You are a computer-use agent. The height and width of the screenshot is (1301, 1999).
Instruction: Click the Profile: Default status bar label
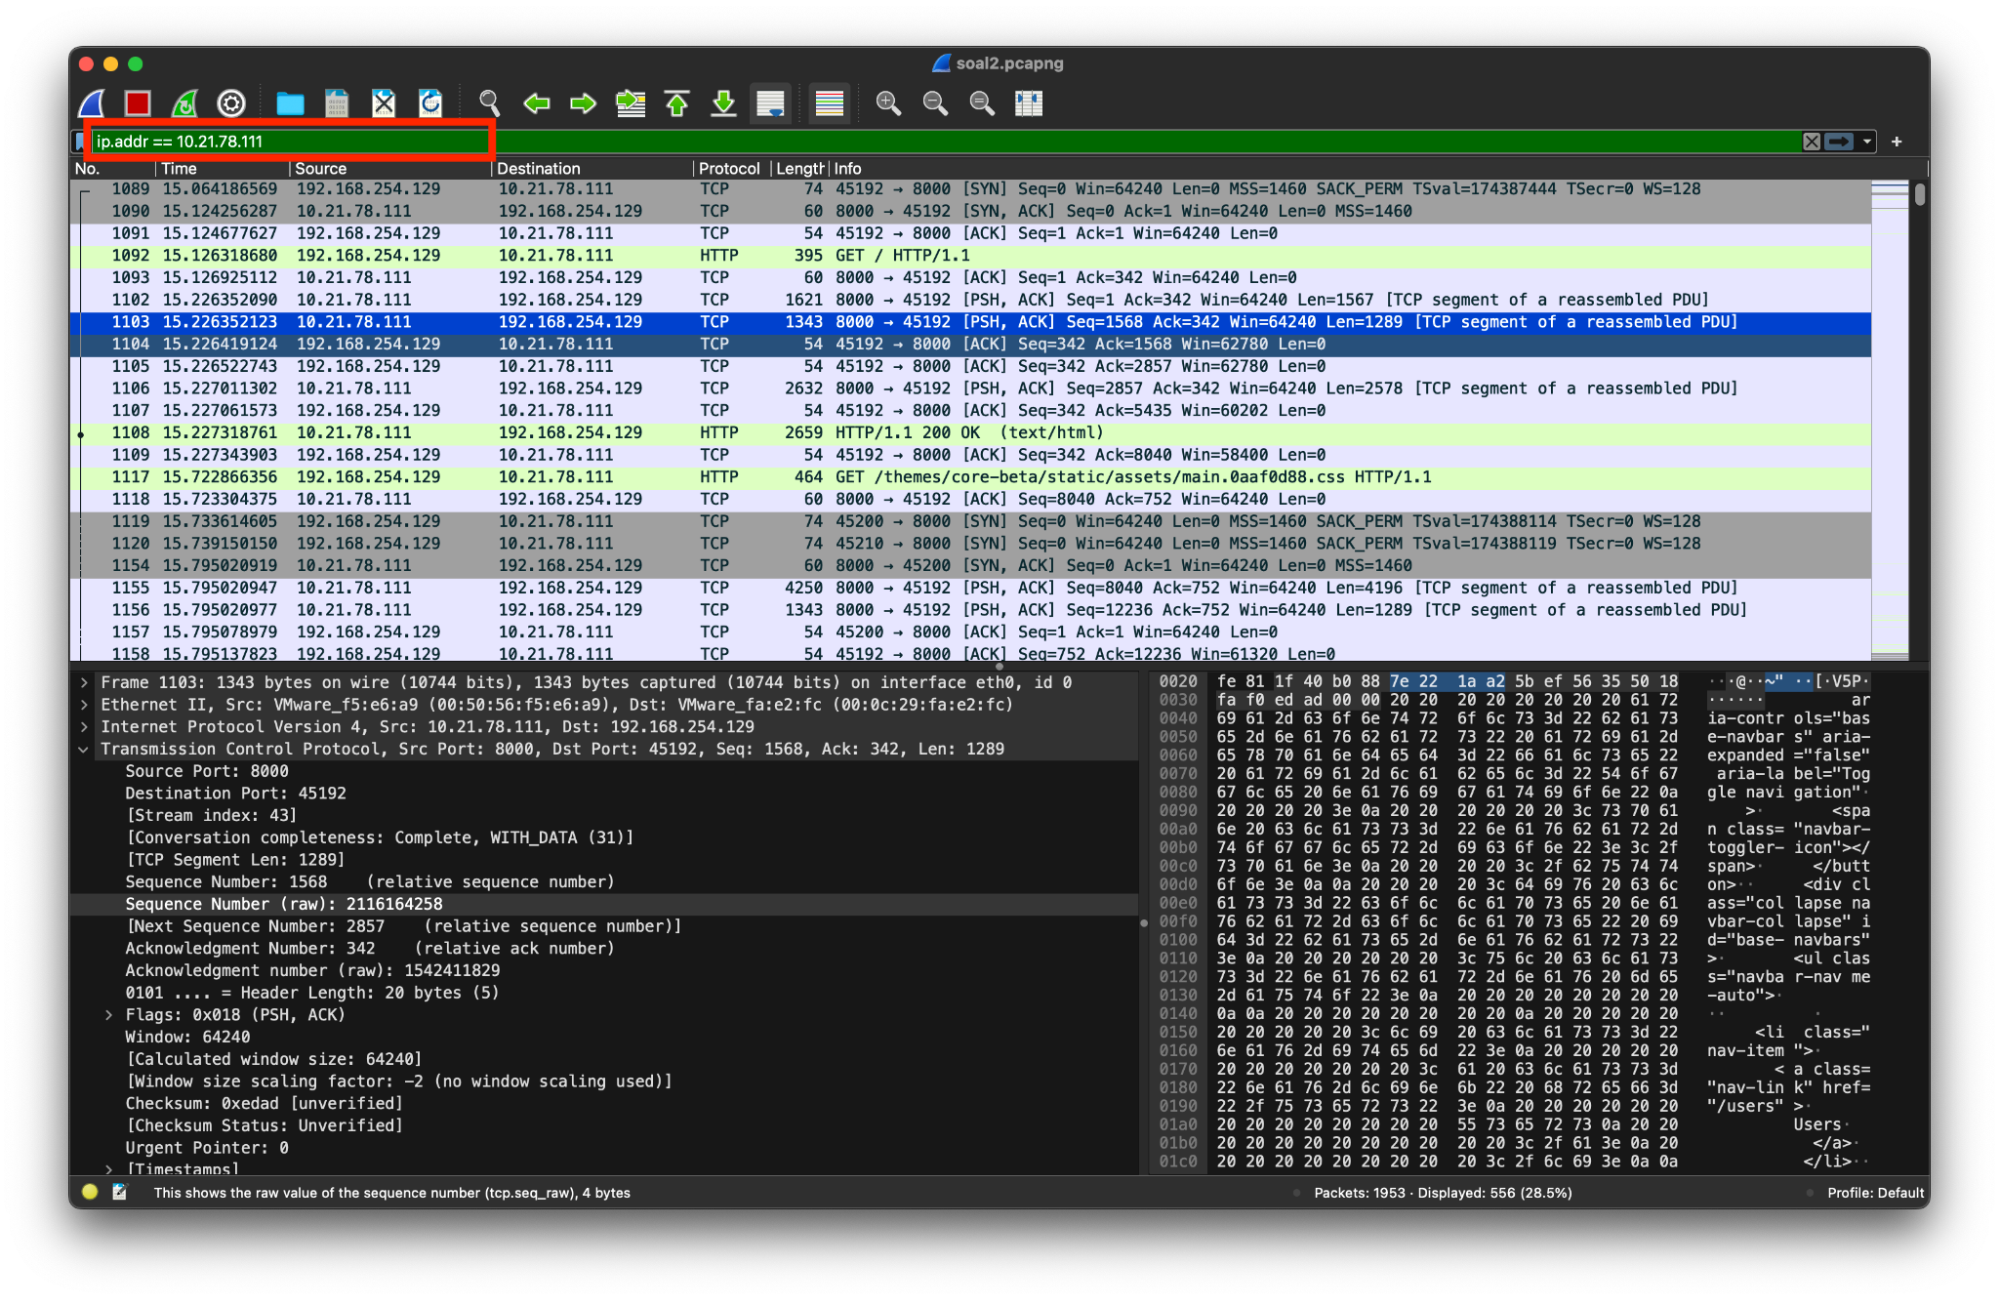[1874, 1192]
